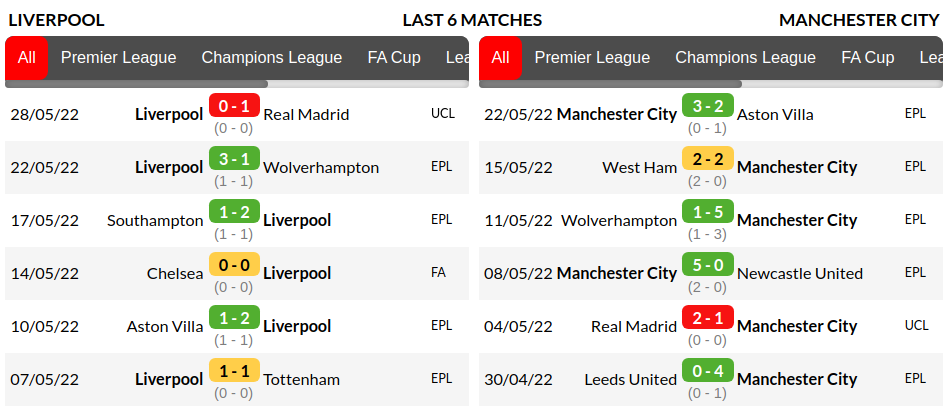
Task: Select Liverpool's red All tab
Action: coord(26,58)
